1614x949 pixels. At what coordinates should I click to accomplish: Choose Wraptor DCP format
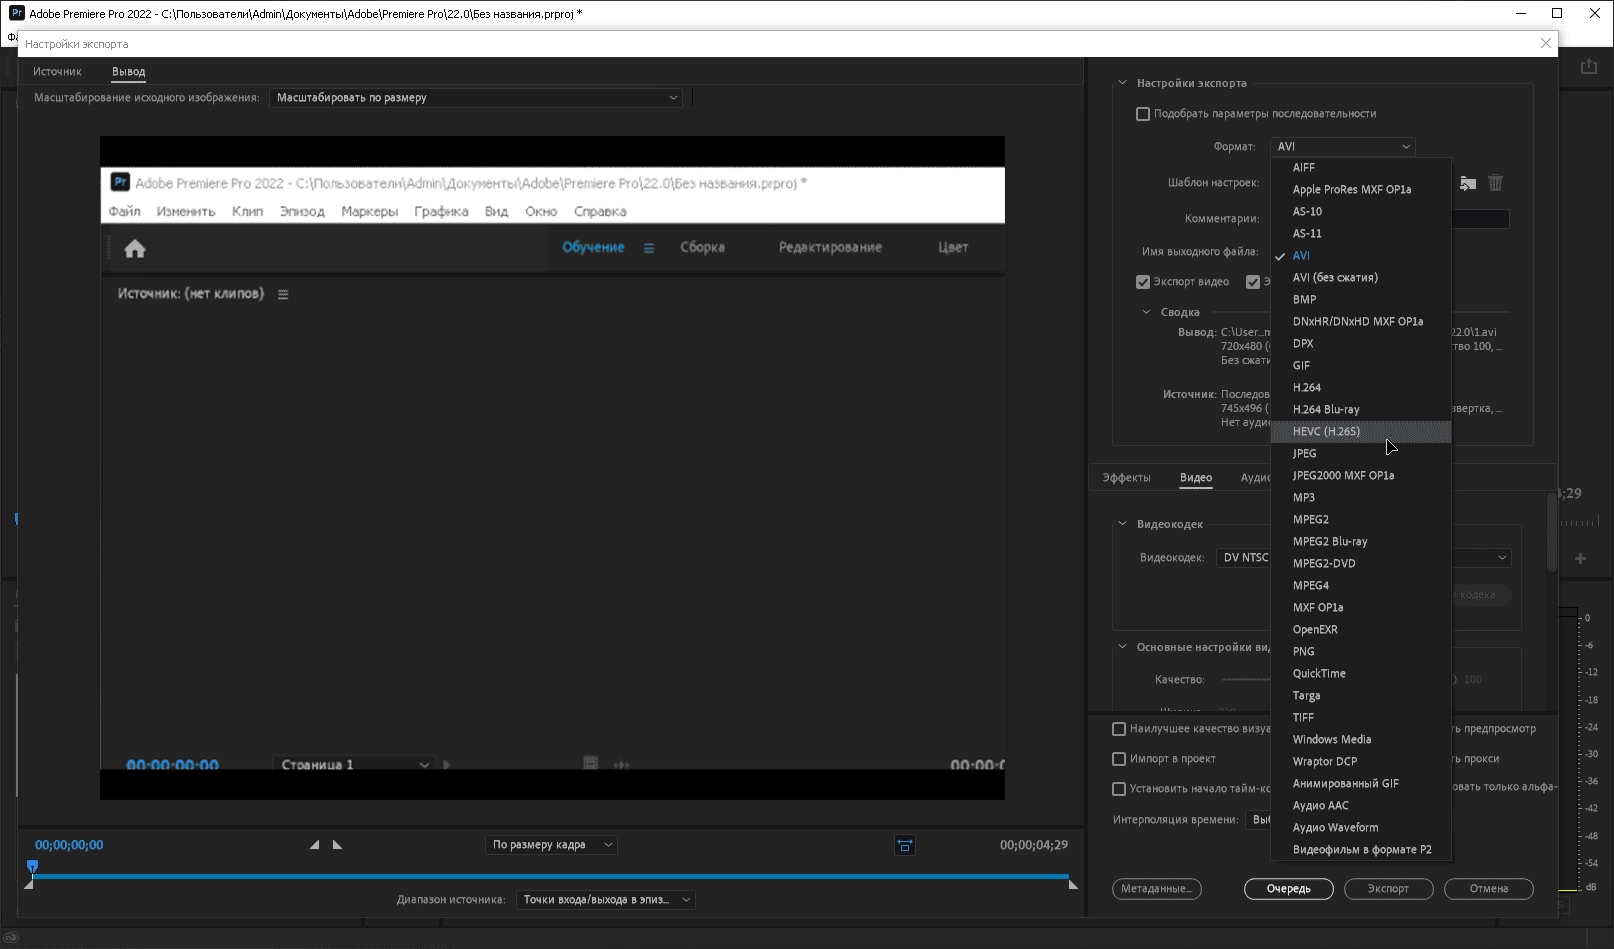(x=1361, y=762)
